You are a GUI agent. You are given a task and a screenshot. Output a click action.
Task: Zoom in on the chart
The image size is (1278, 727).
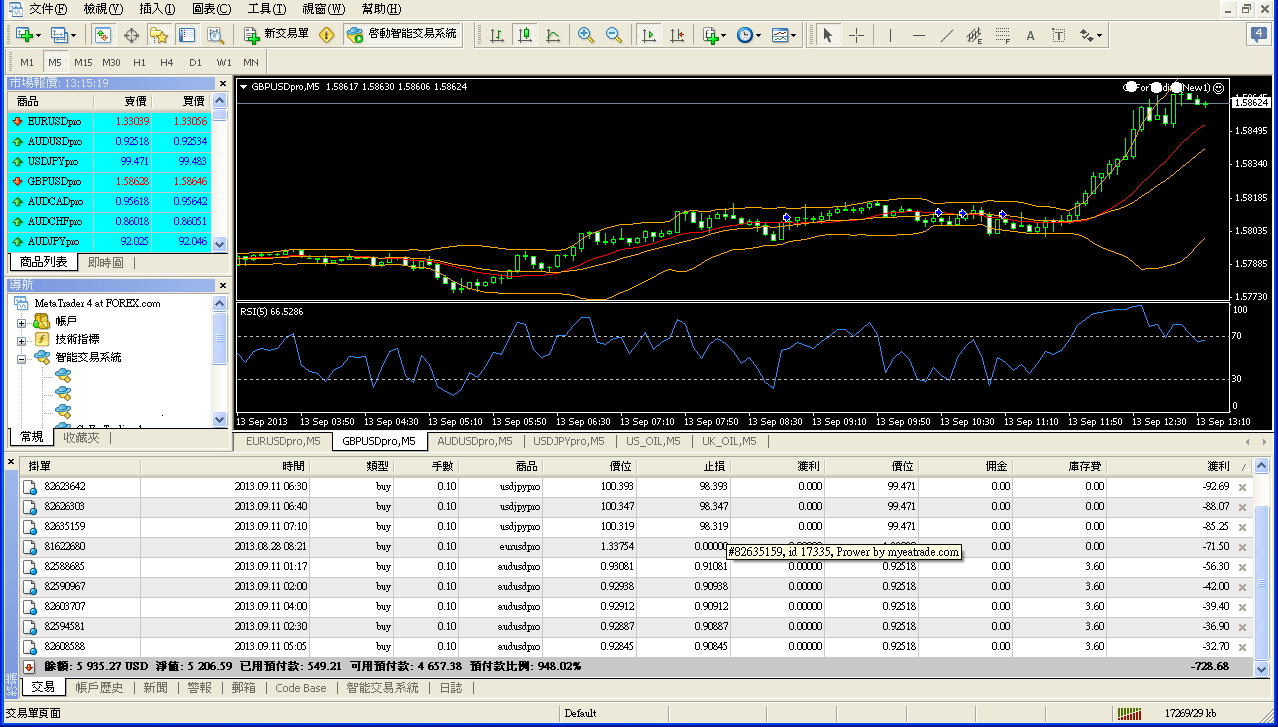coord(586,35)
